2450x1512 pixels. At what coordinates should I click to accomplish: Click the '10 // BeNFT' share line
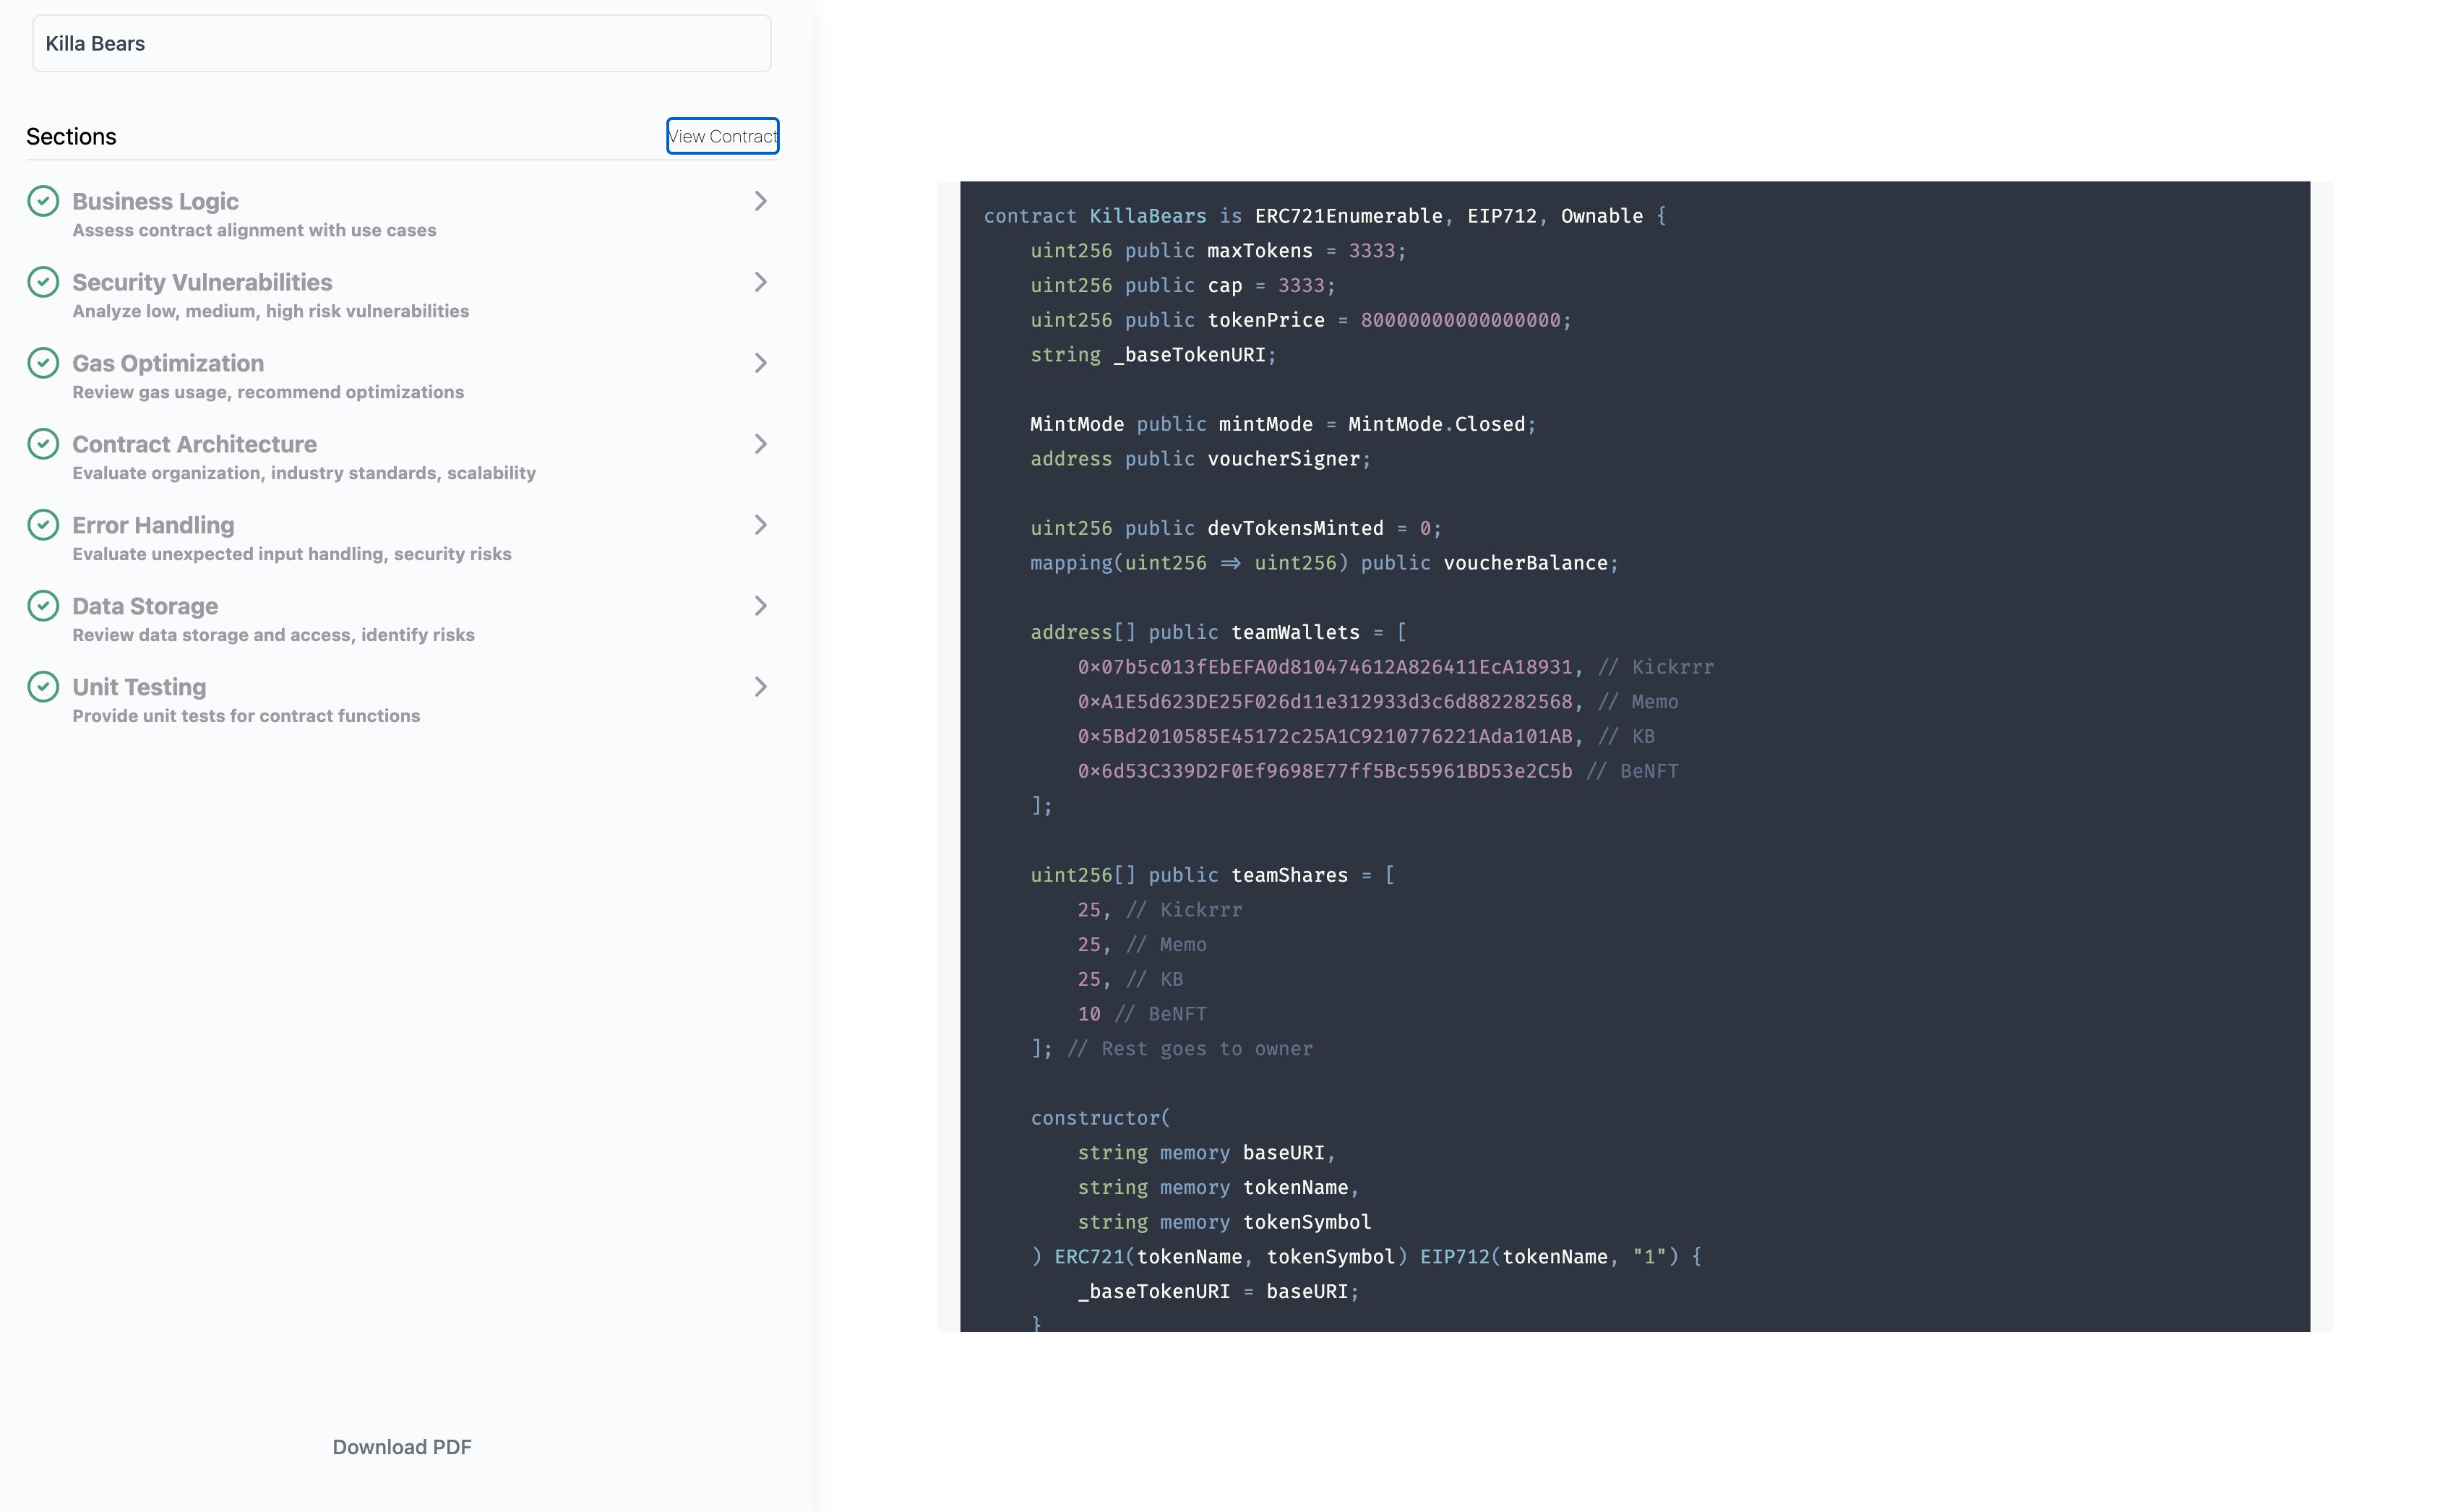(1142, 1014)
